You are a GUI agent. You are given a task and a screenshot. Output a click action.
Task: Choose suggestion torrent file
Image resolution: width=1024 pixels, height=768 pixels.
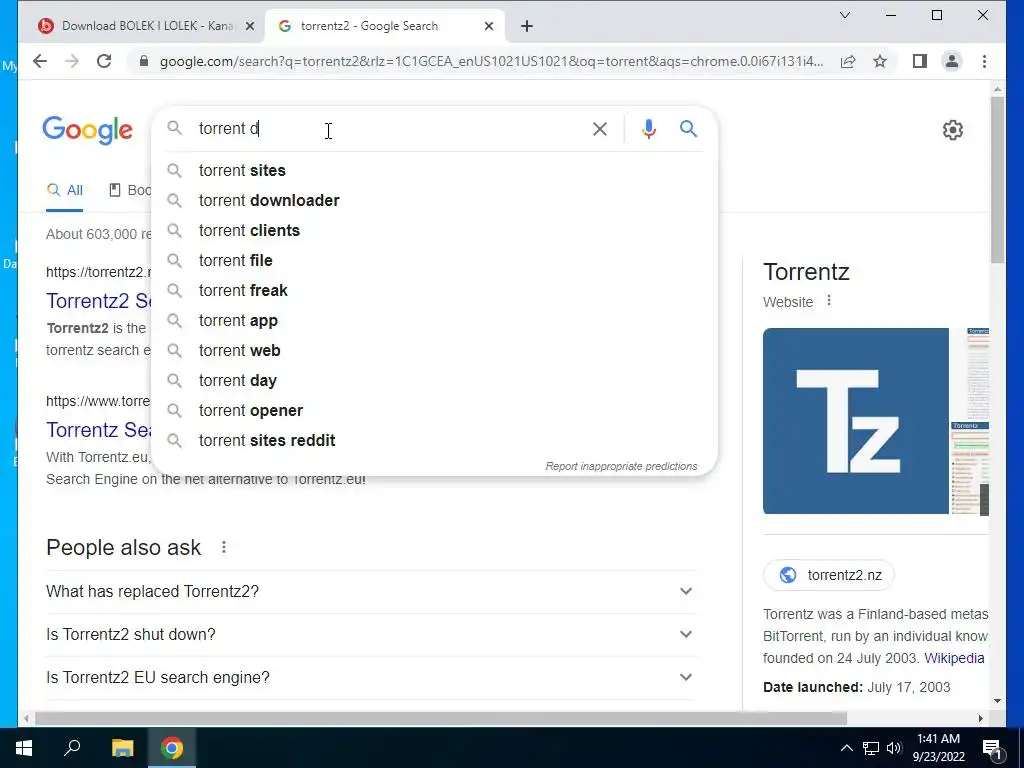coord(434,261)
